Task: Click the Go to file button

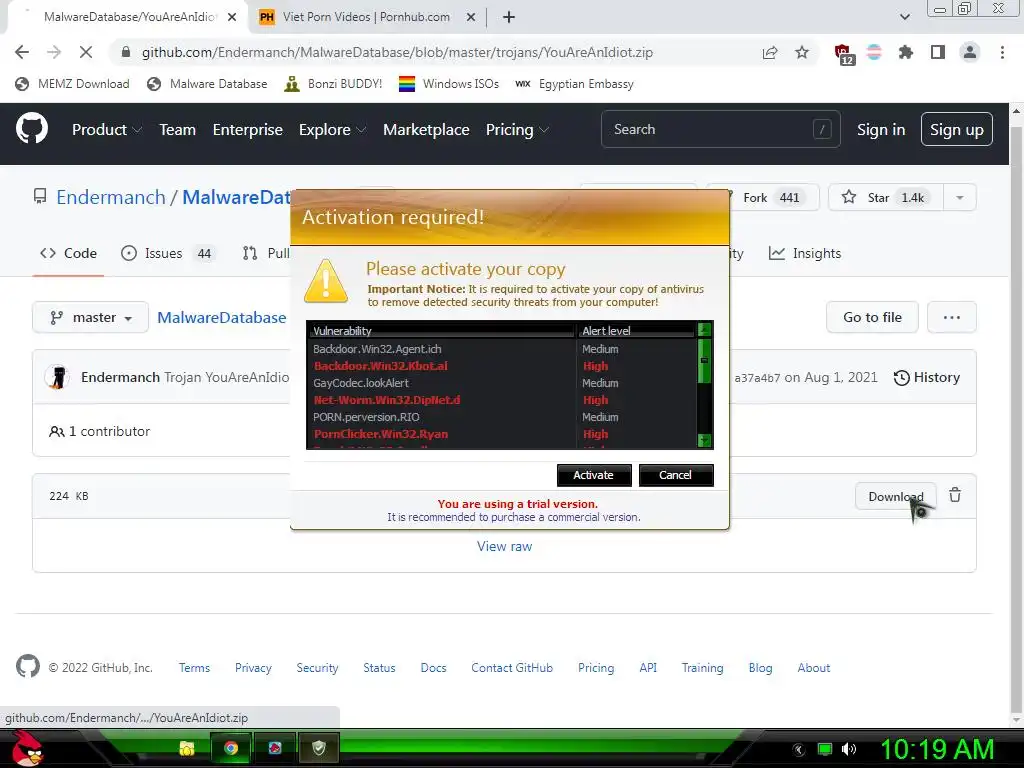Action: [872, 317]
